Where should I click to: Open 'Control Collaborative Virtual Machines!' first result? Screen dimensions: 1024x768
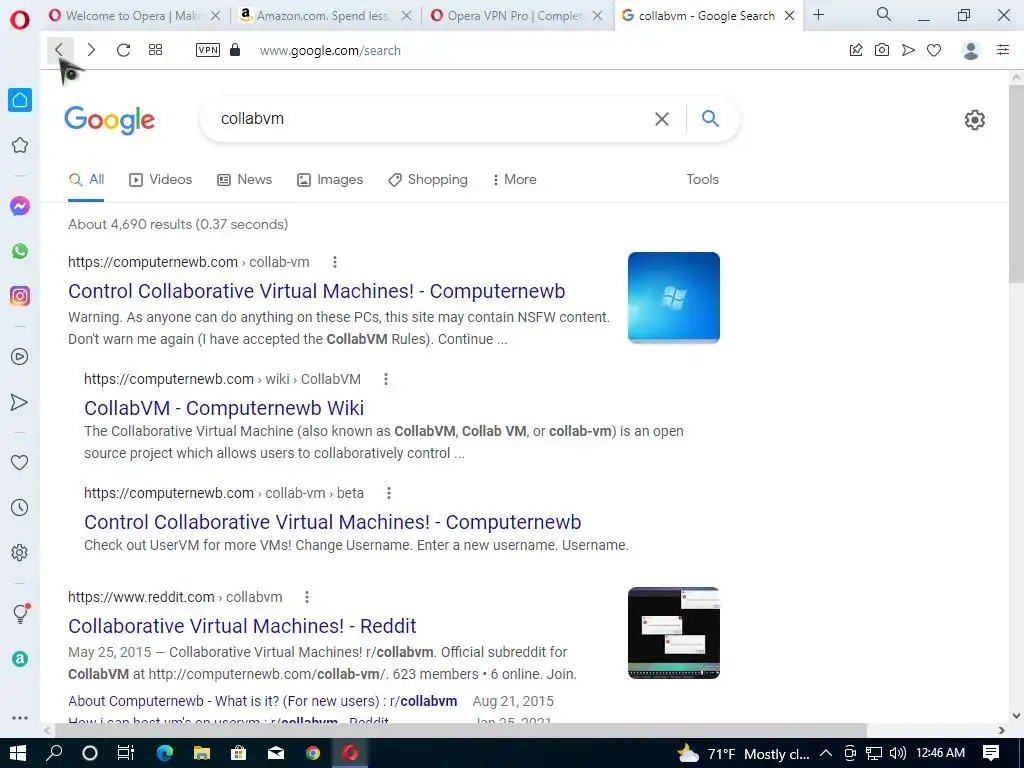coord(317,291)
